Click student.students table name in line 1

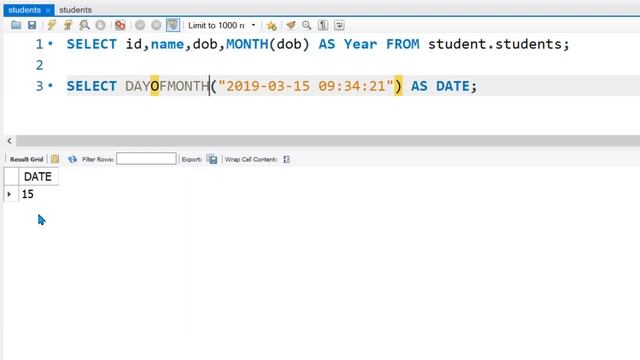[494, 44]
